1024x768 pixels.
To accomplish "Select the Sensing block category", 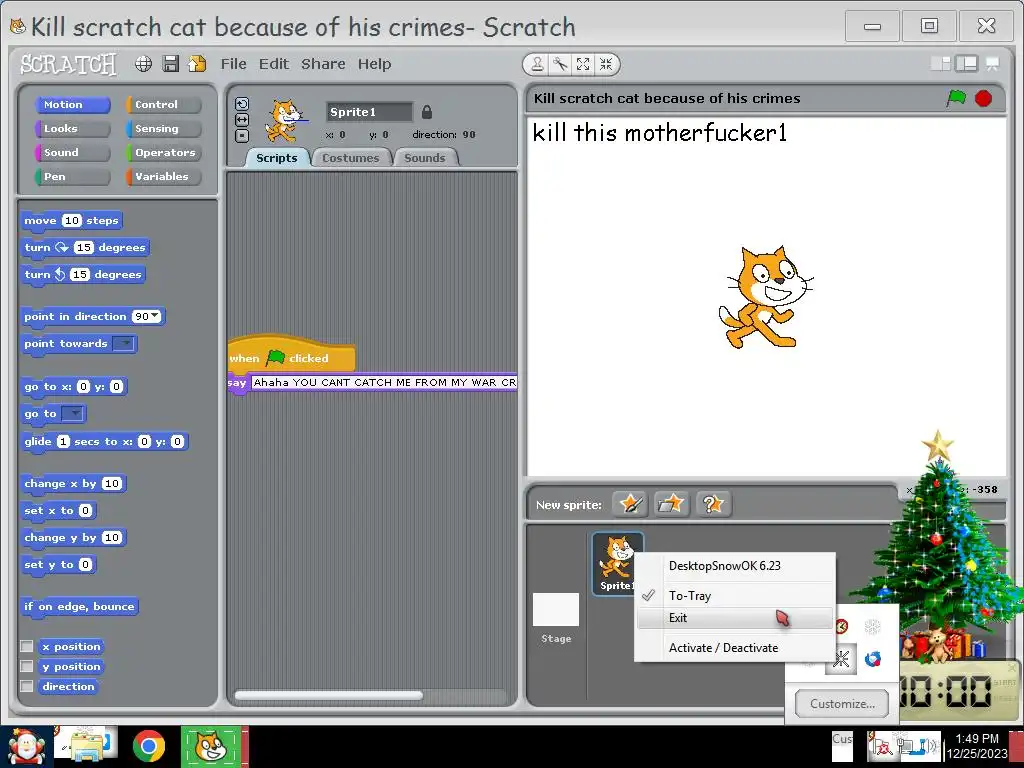I will (163, 129).
